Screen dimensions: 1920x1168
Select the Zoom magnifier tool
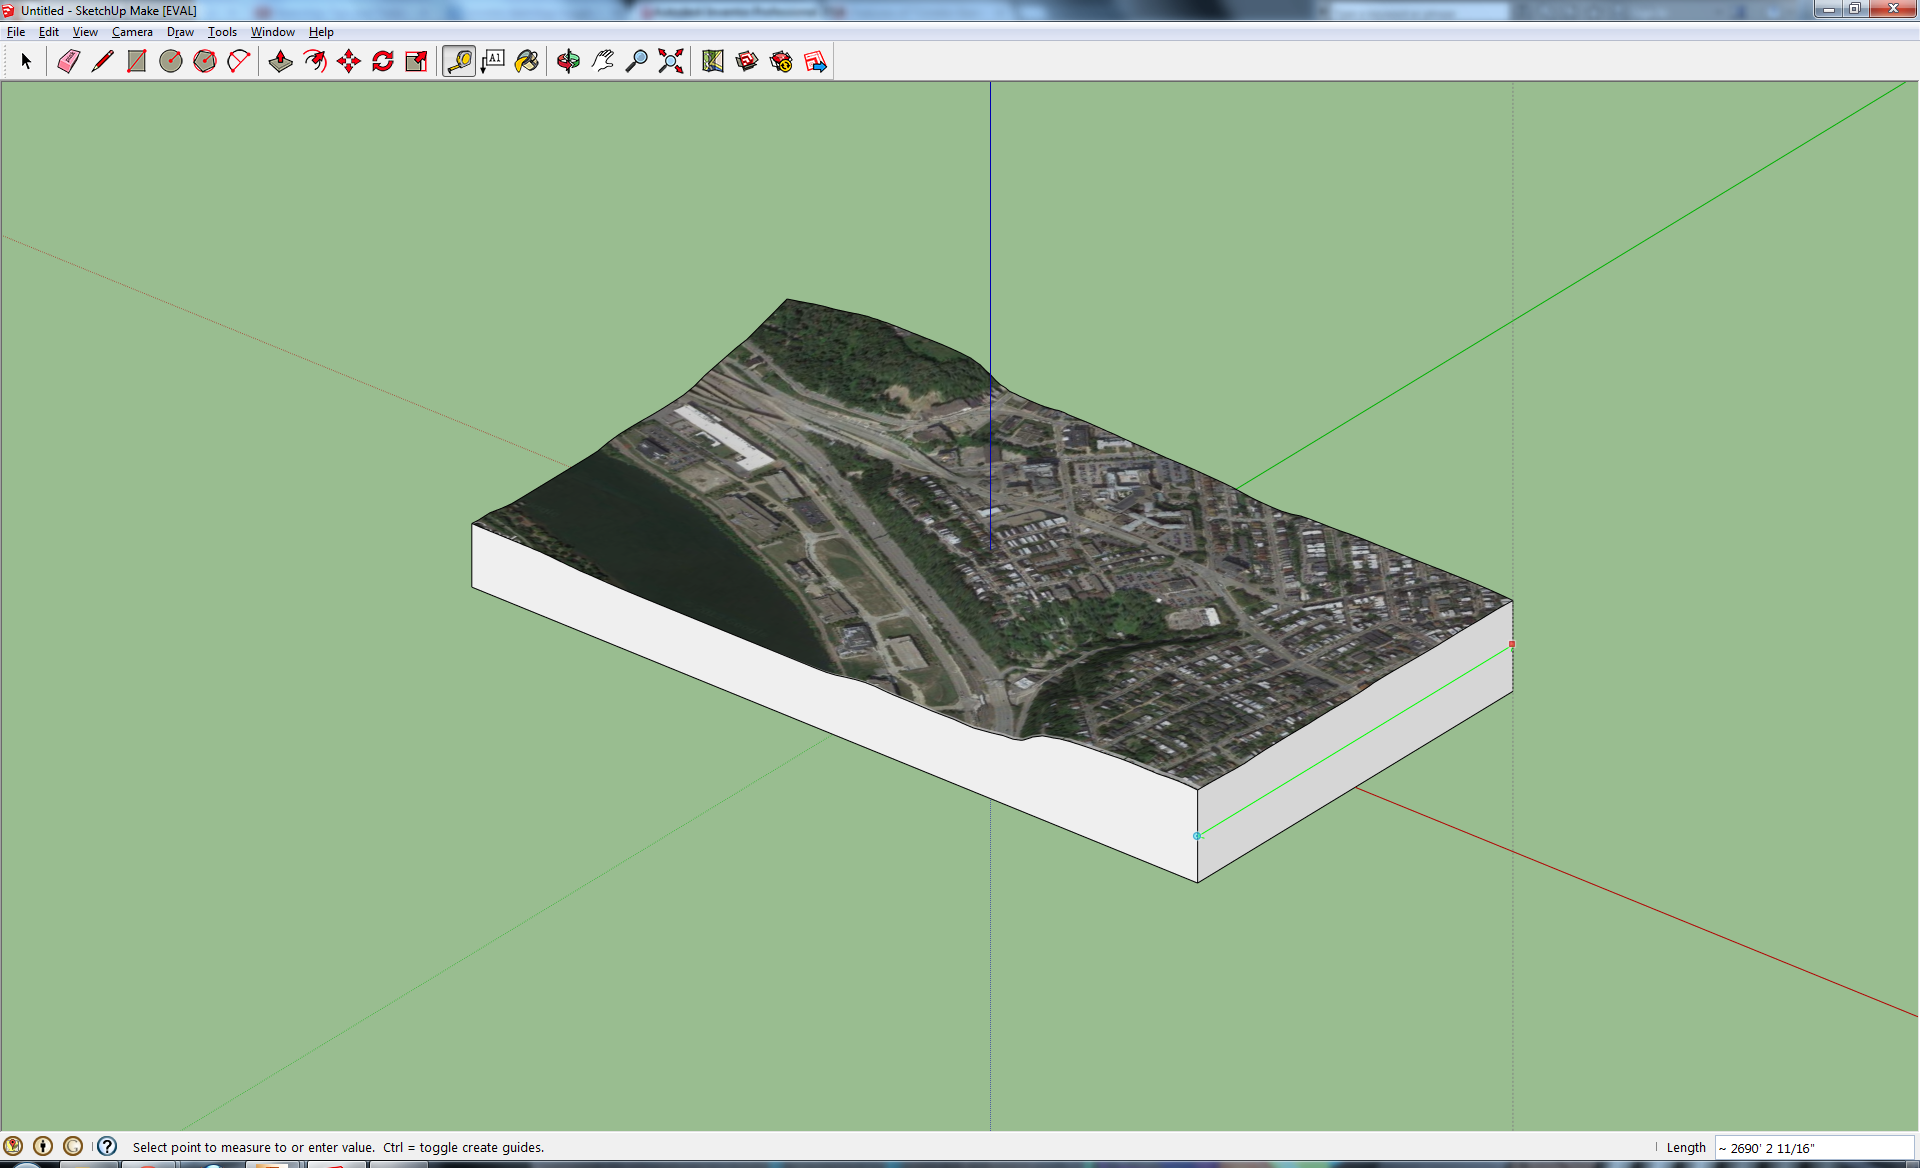(x=637, y=61)
